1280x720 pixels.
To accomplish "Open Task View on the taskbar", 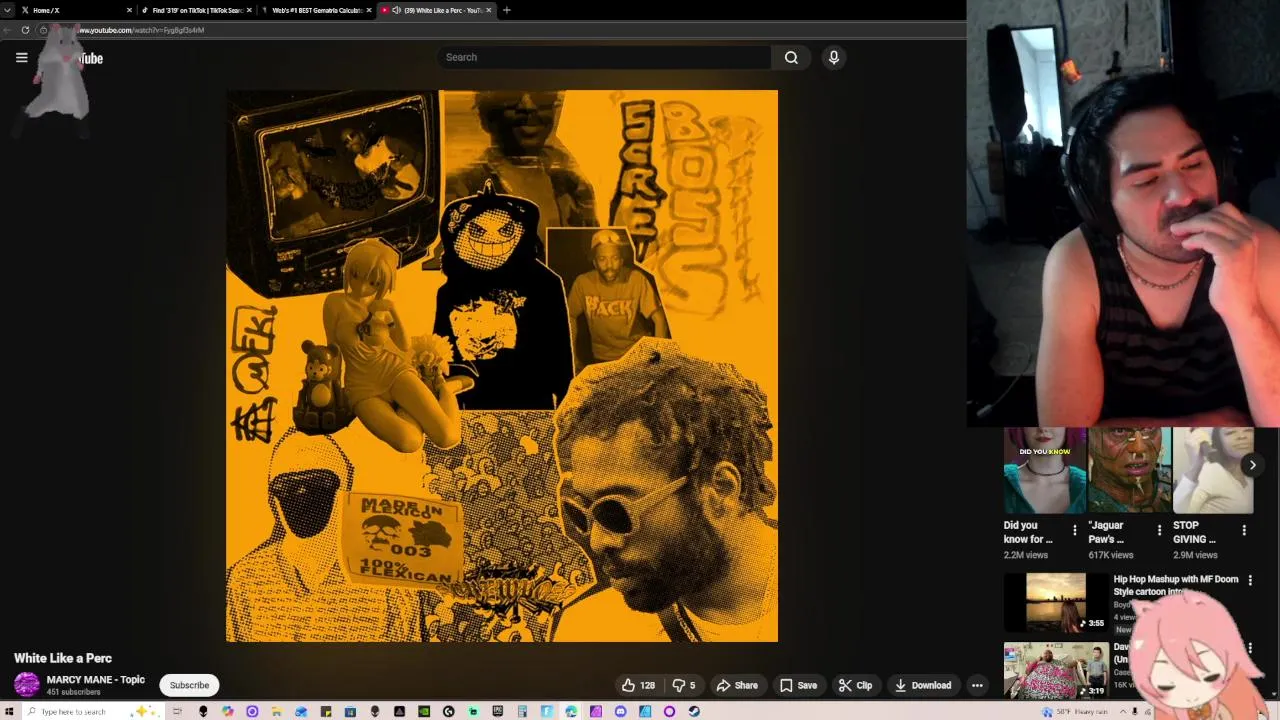I will (177, 712).
